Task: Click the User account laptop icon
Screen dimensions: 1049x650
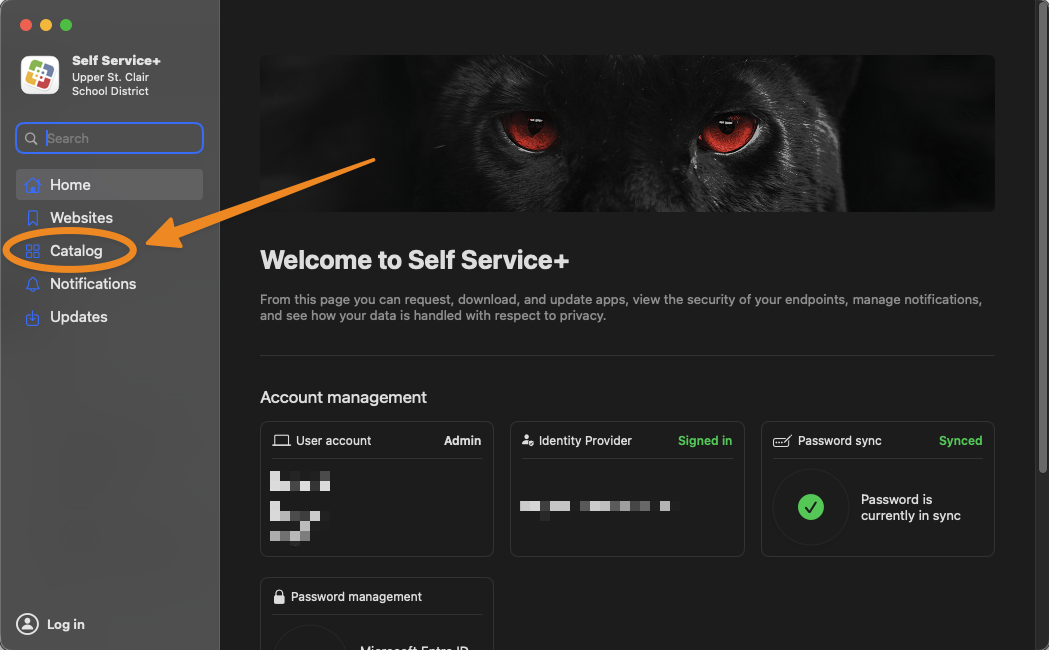Action: coord(281,441)
